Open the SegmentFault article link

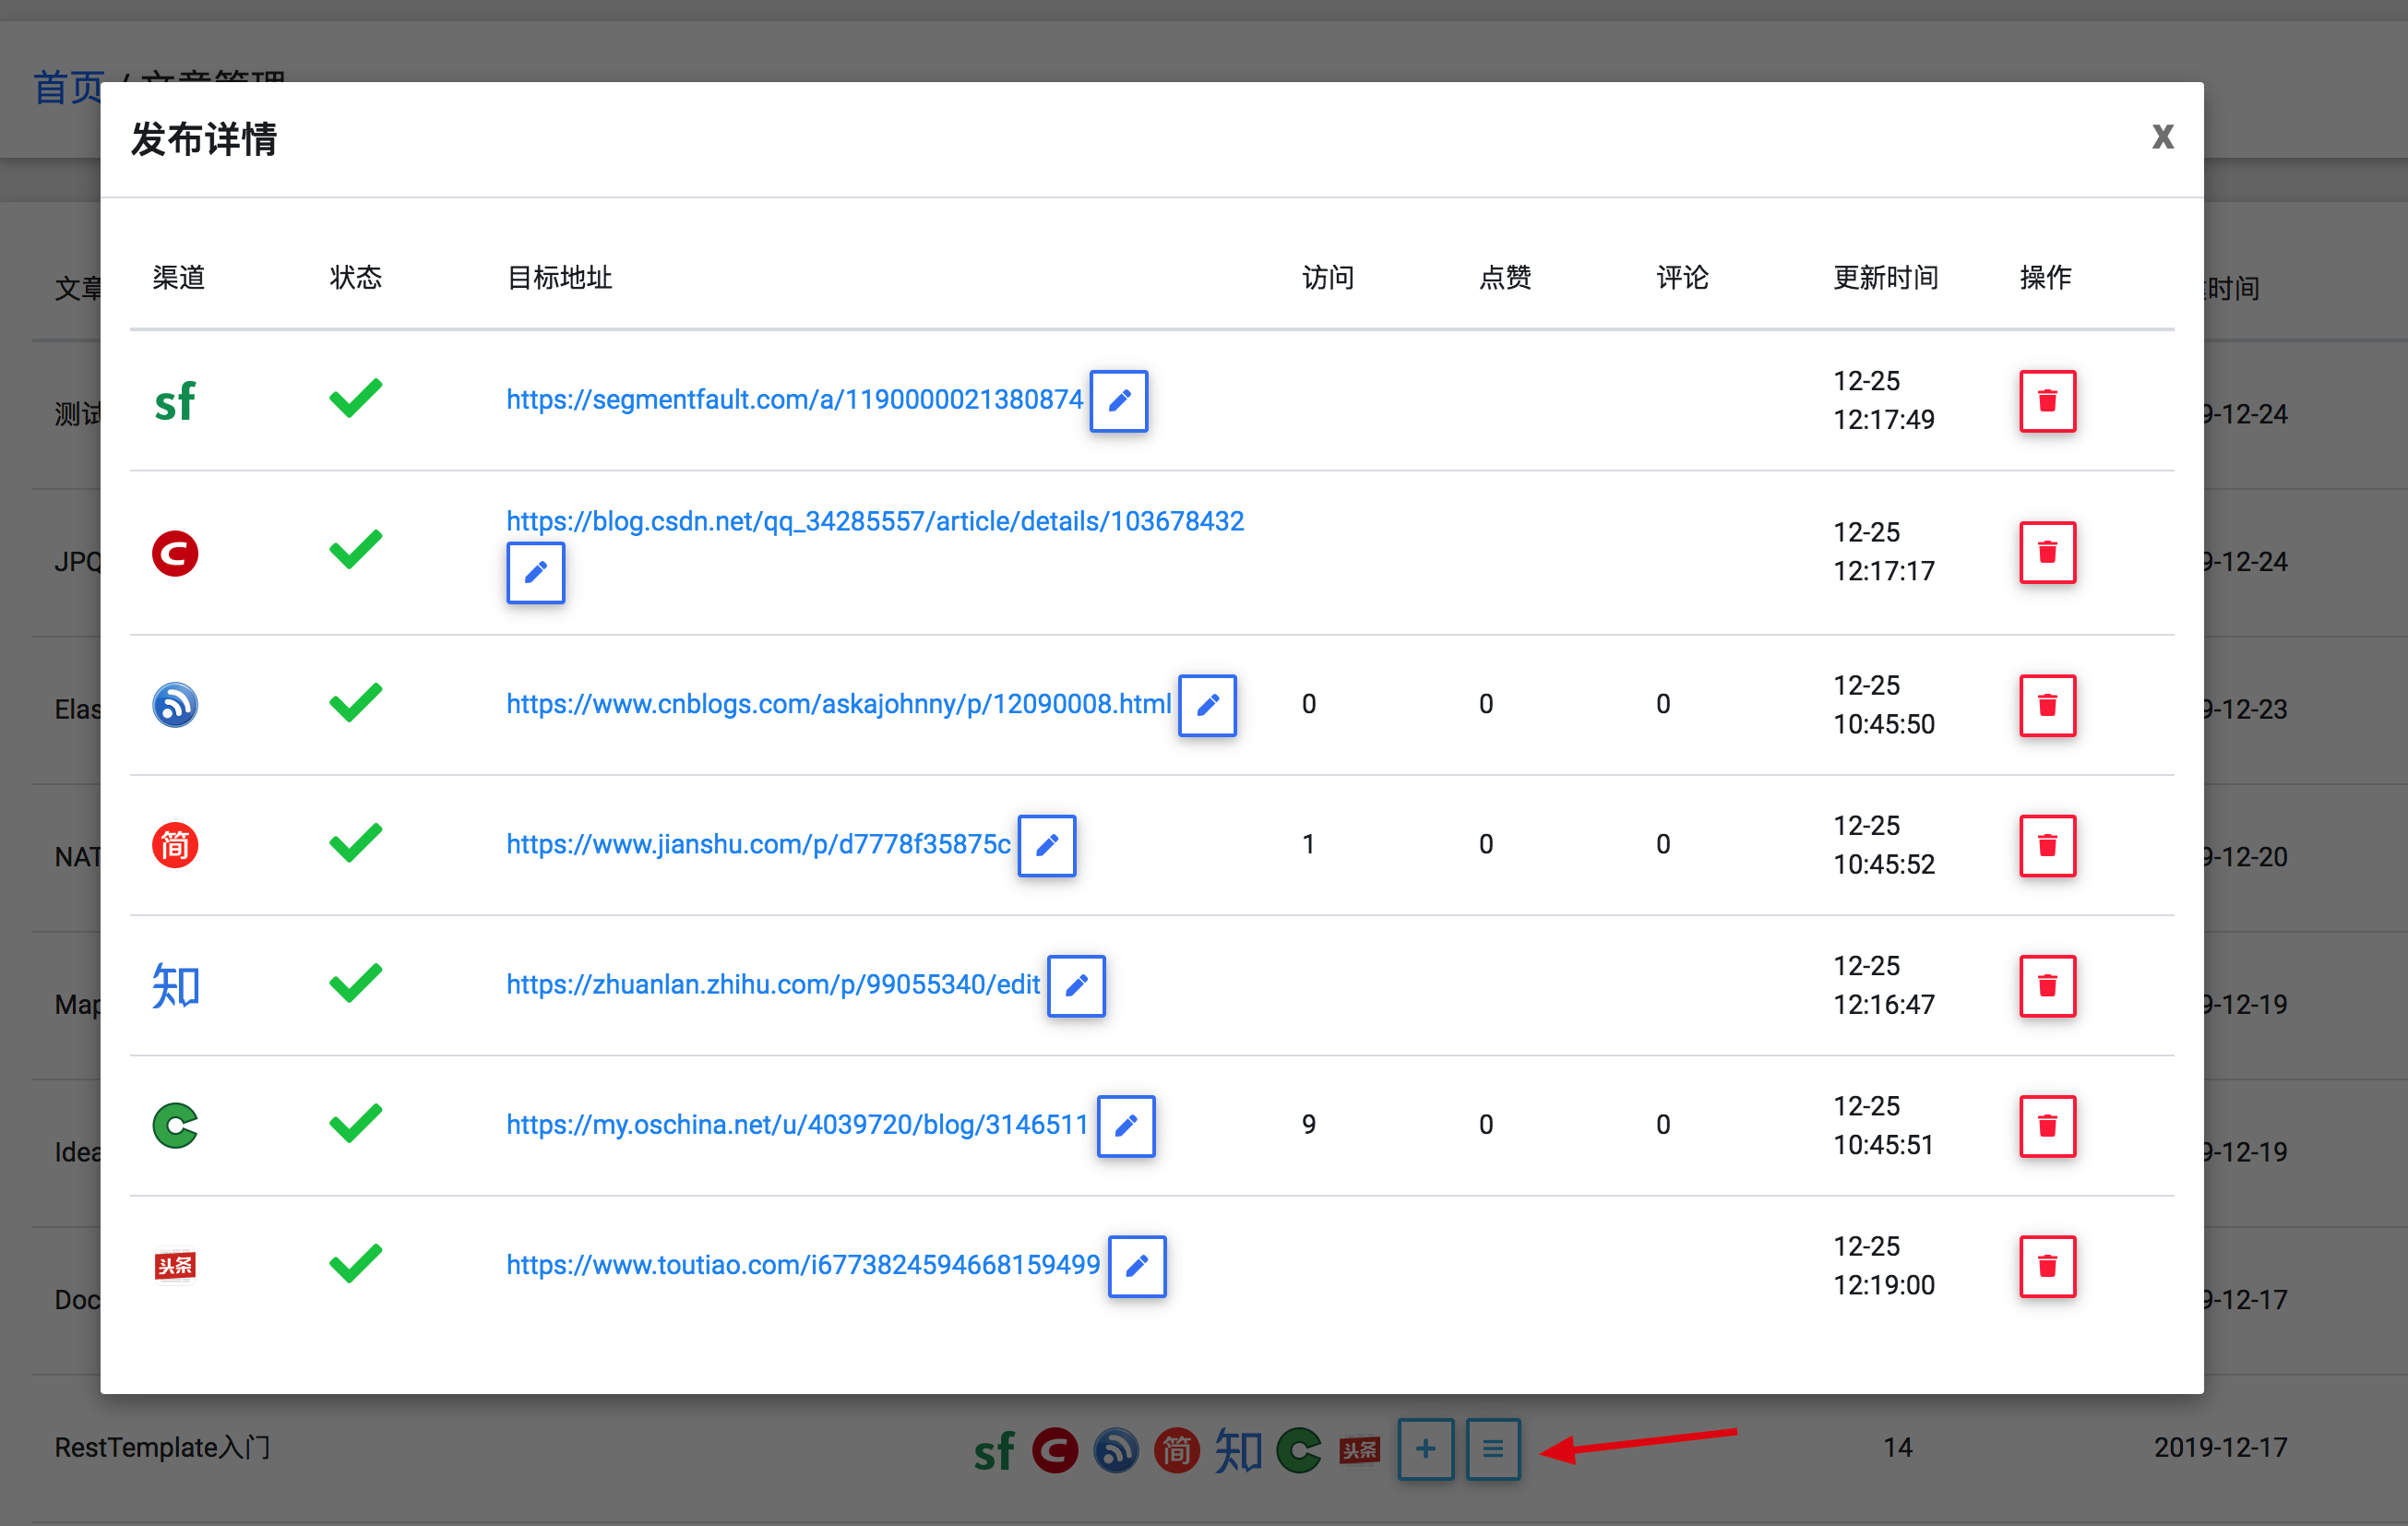(x=793, y=399)
